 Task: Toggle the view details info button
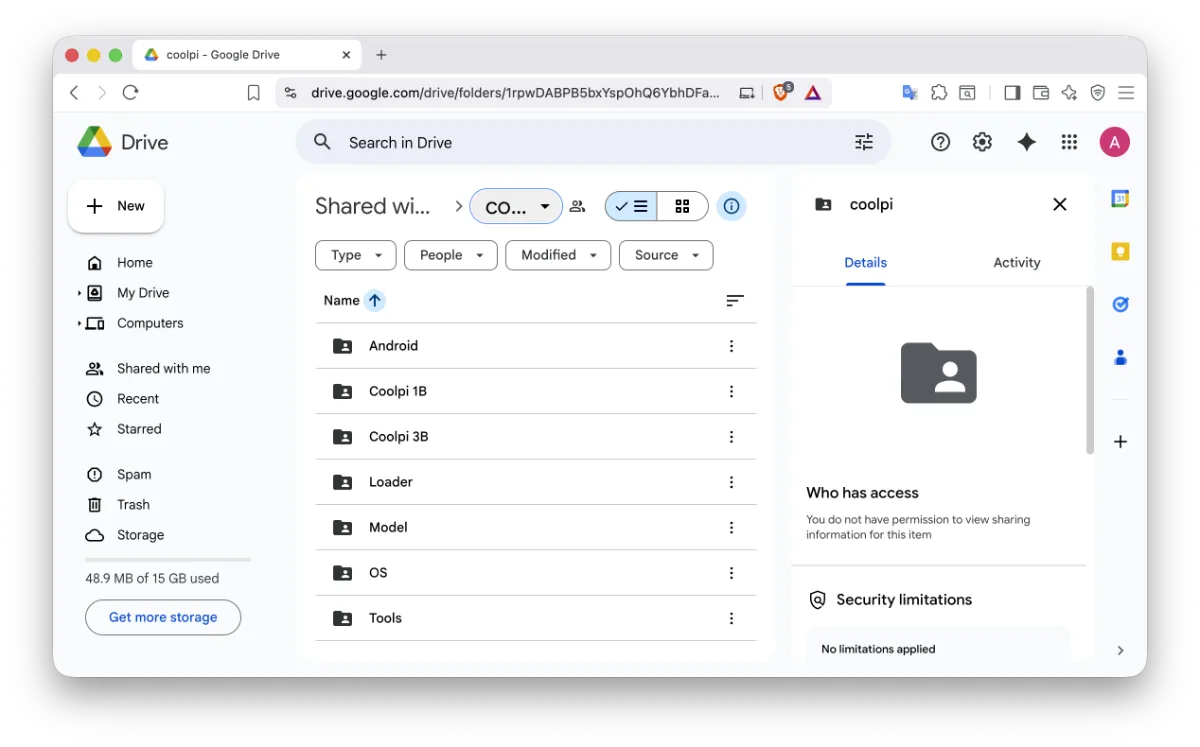731,207
